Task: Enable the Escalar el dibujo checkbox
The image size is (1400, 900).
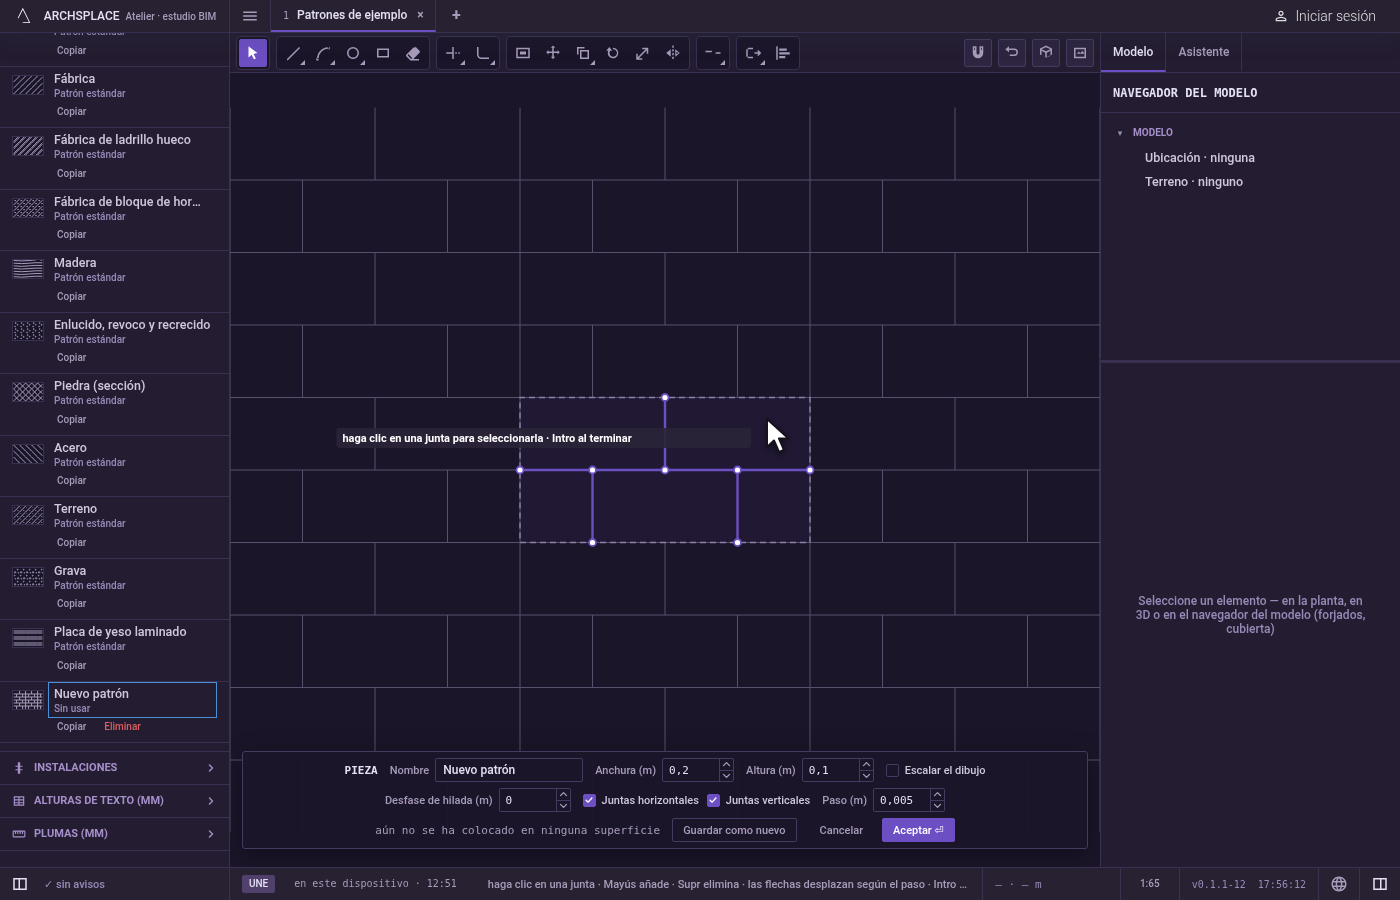Action: click(x=892, y=770)
